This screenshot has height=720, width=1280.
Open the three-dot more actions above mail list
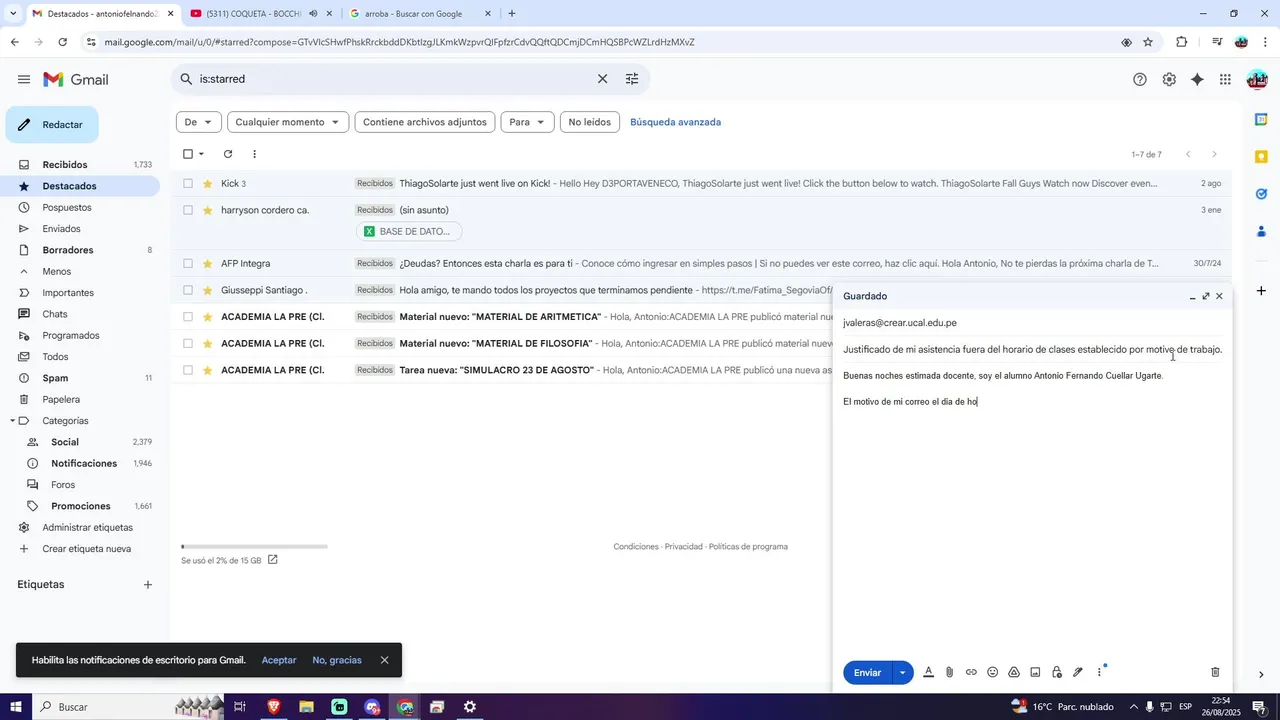(x=254, y=154)
